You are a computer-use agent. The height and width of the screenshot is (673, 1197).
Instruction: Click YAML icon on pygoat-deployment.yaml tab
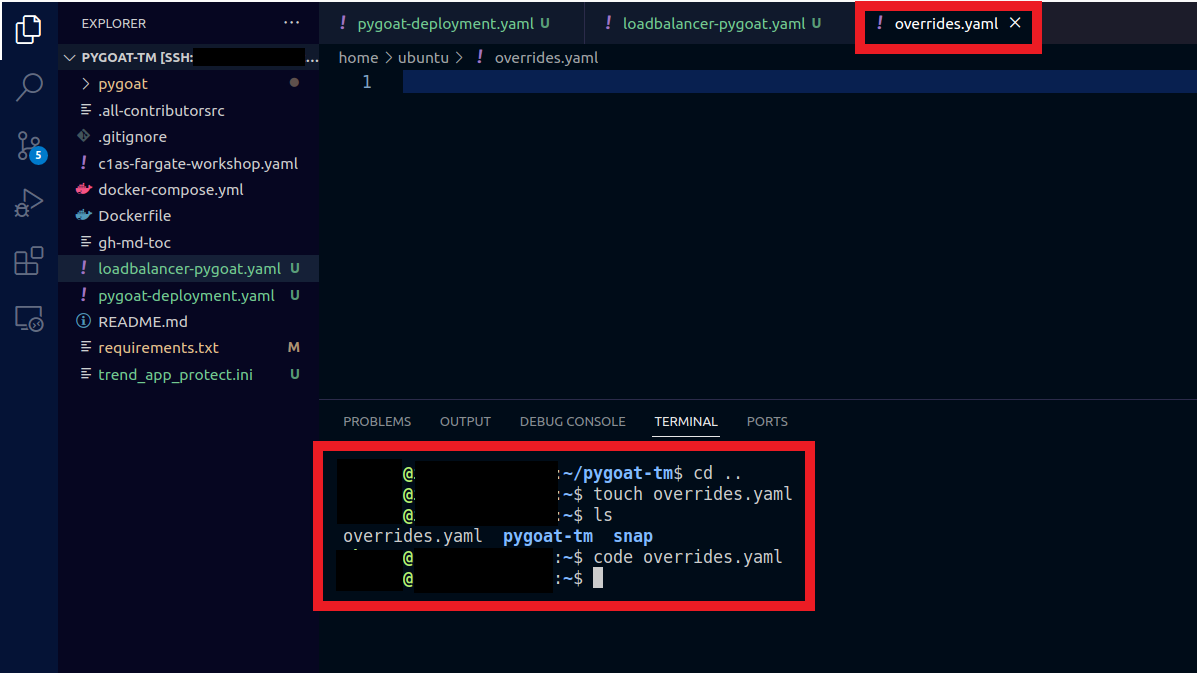(343, 23)
